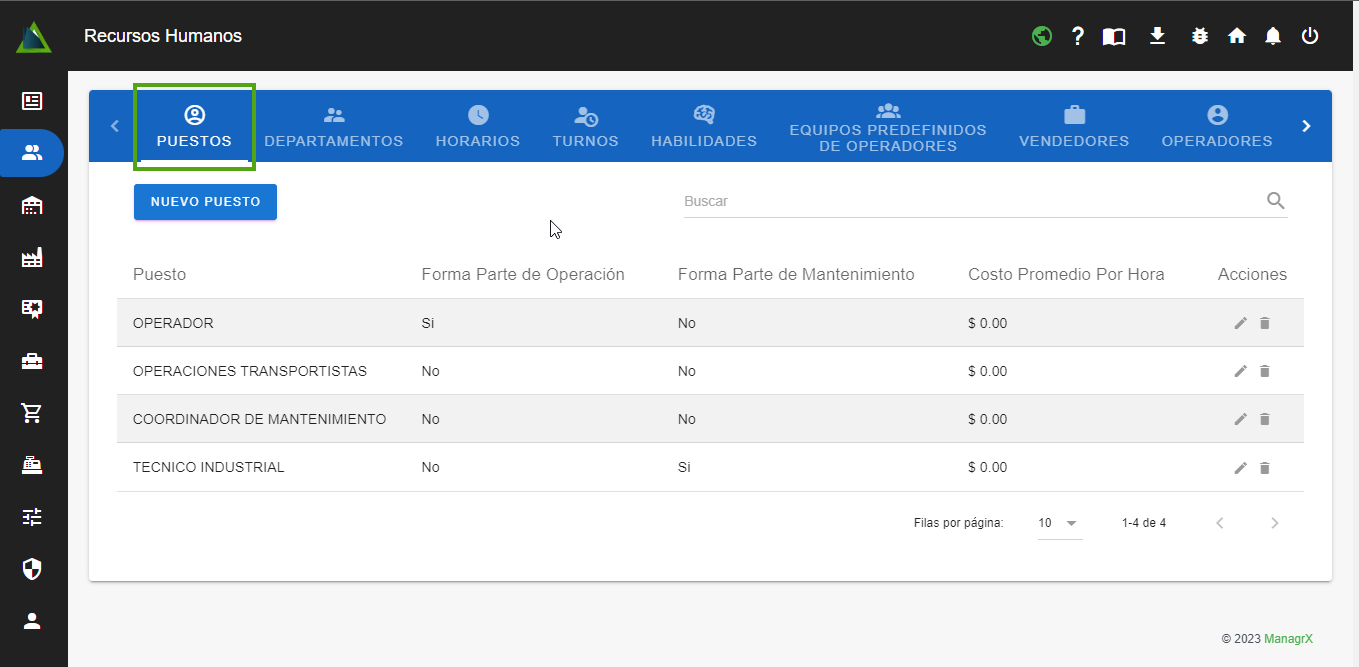Viewport: 1359px width, 667px height.
Task: Open the Habilidades tab
Action: pos(704,127)
